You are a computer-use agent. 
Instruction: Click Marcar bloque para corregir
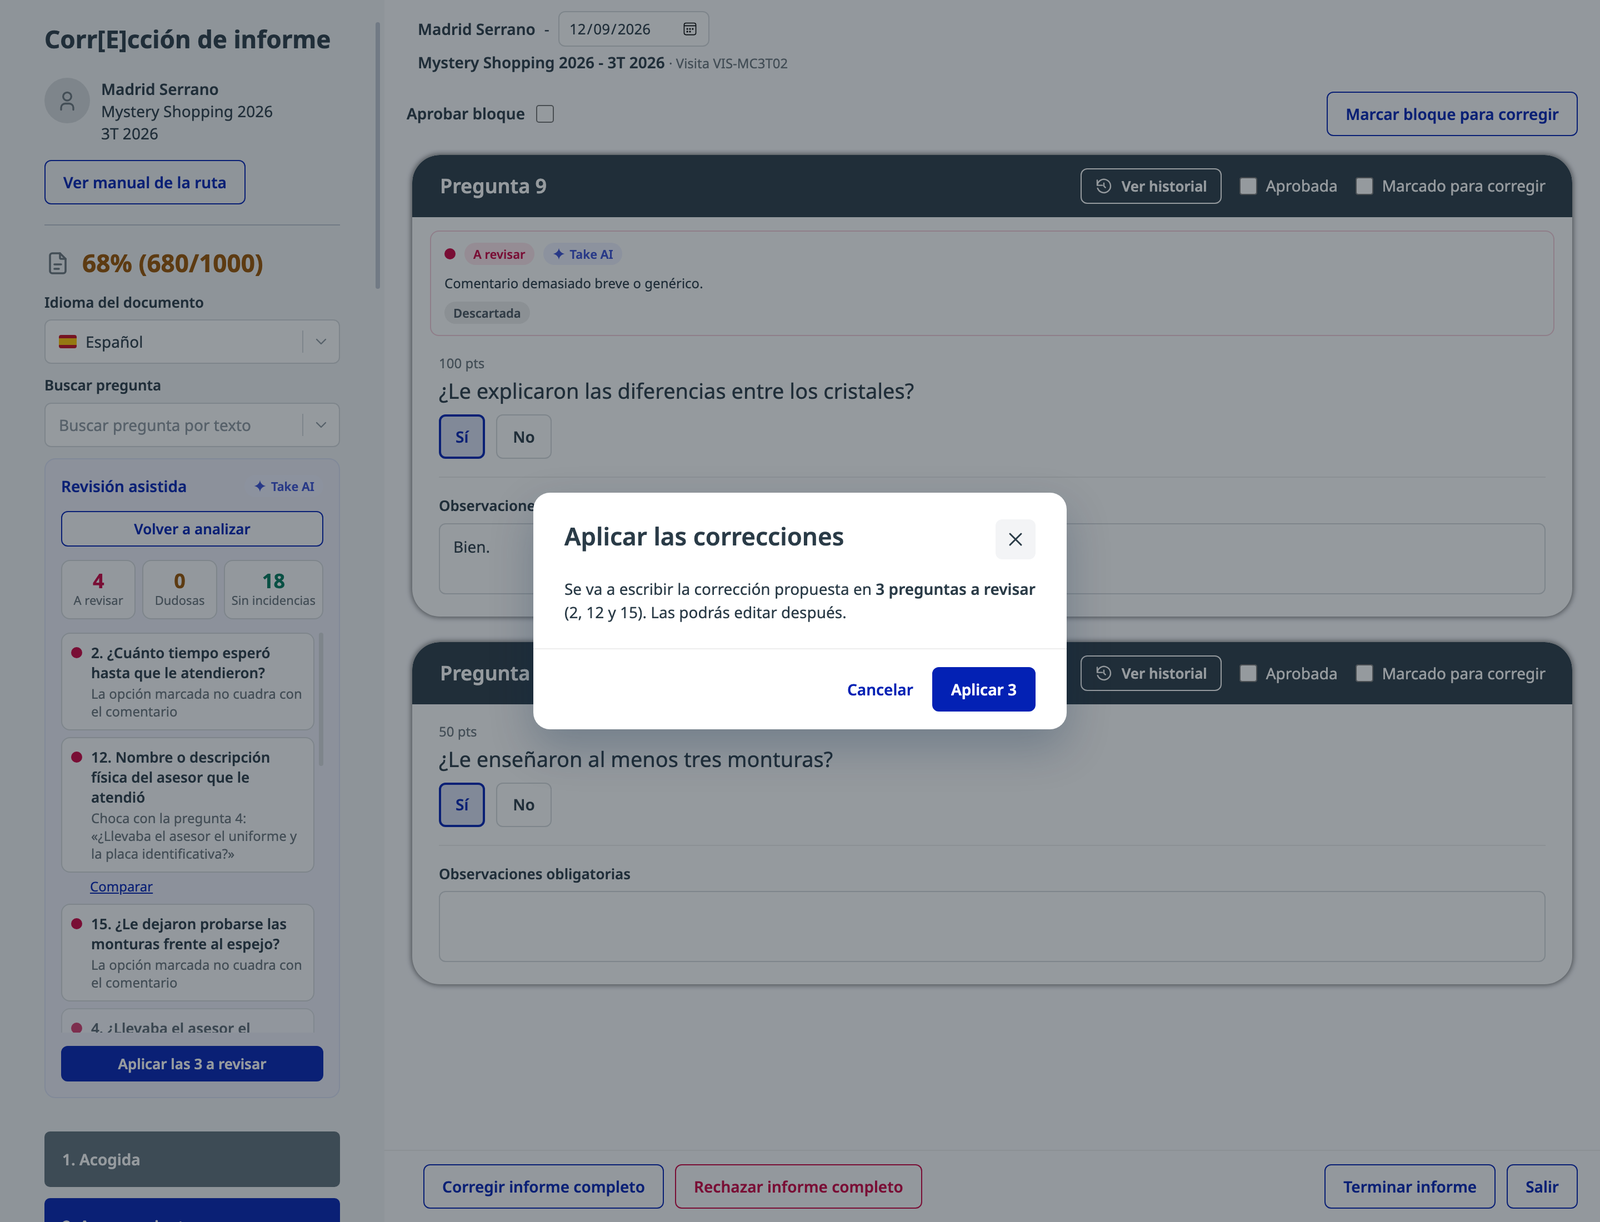1452,114
